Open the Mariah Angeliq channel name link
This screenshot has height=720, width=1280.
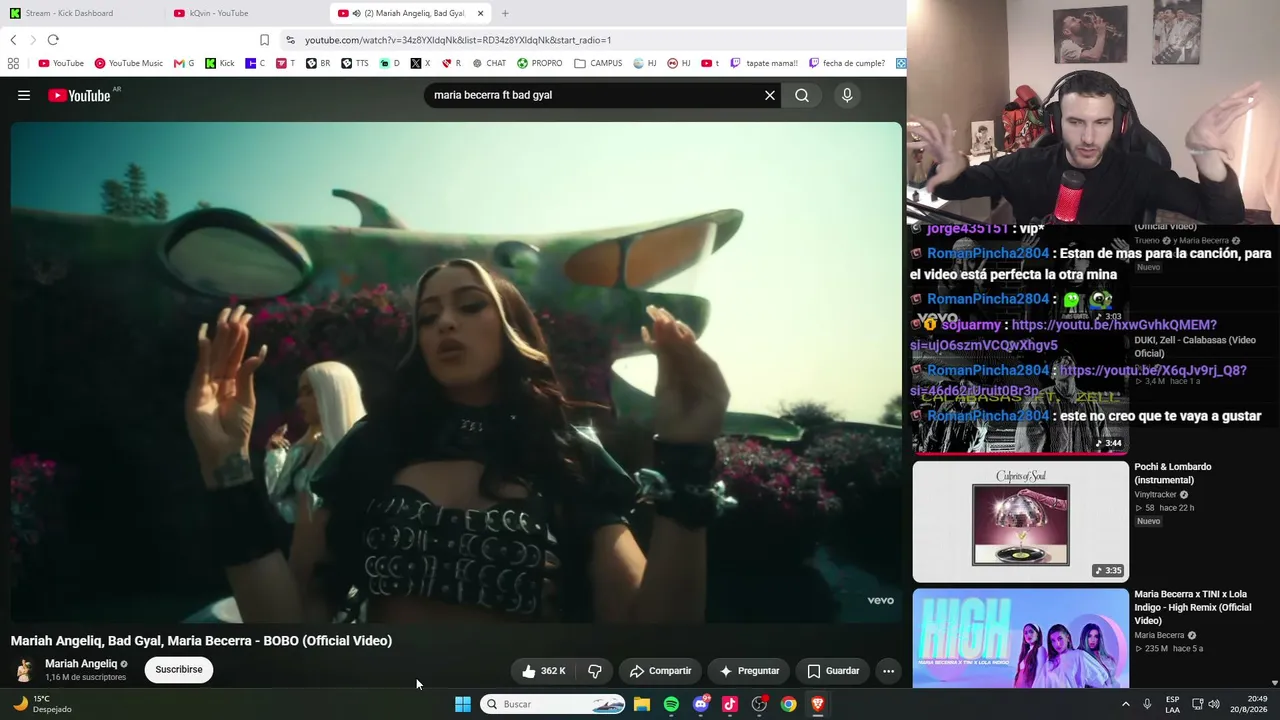(x=81, y=664)
